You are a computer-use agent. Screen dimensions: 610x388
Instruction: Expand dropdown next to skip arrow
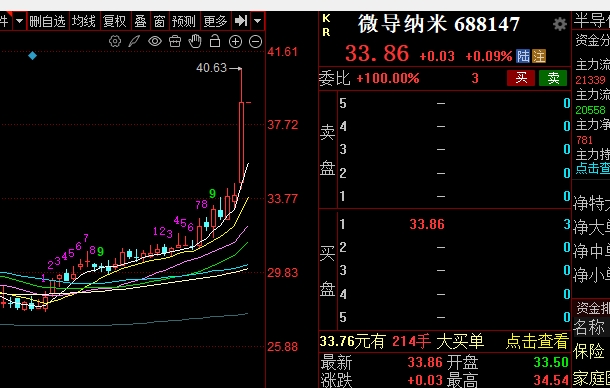click(258, 21)
